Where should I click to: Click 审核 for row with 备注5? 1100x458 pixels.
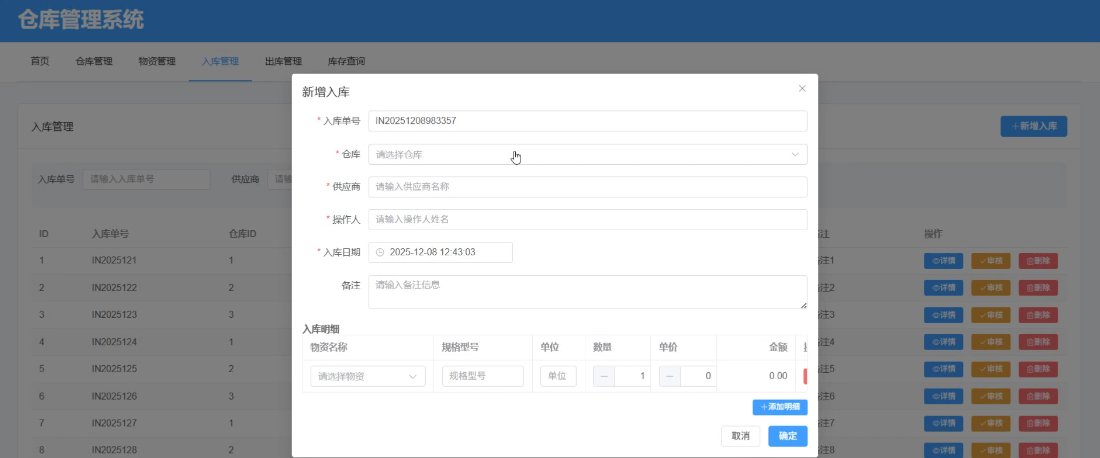pos(991,369)
